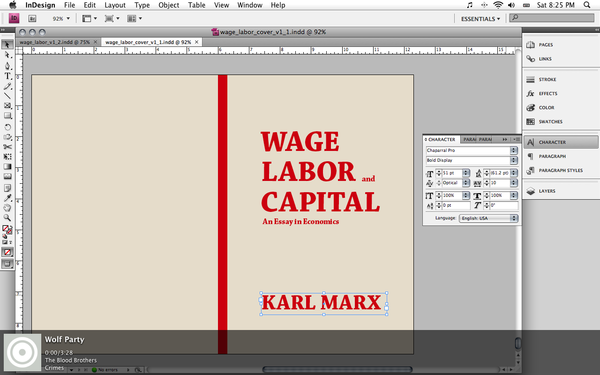Click the Wi-Fi status icon
The image size is (600, 375).
point(498,5)
